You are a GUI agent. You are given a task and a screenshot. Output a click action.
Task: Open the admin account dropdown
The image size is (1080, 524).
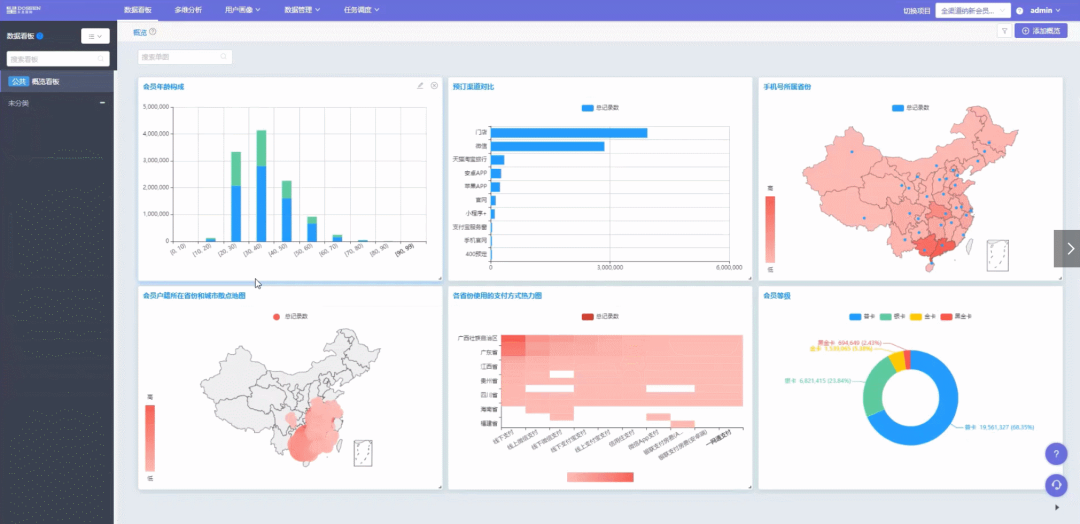tap(1045, 10)
